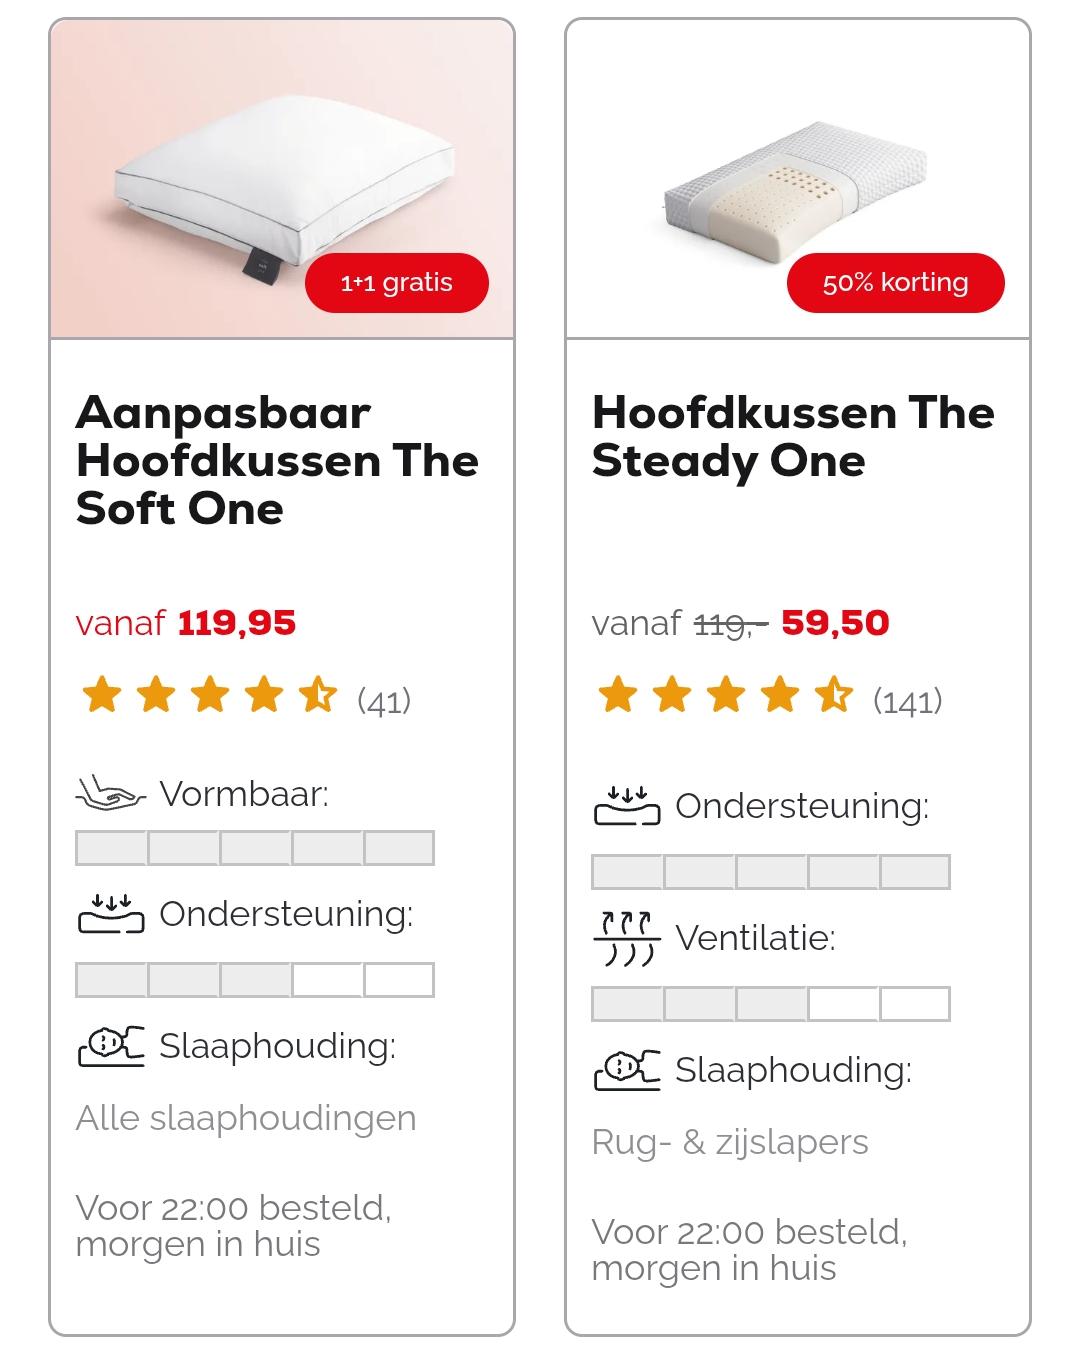Click the Ondersteuning icon for The Steady One
1080x1348 pixels.
click(628, 803)
